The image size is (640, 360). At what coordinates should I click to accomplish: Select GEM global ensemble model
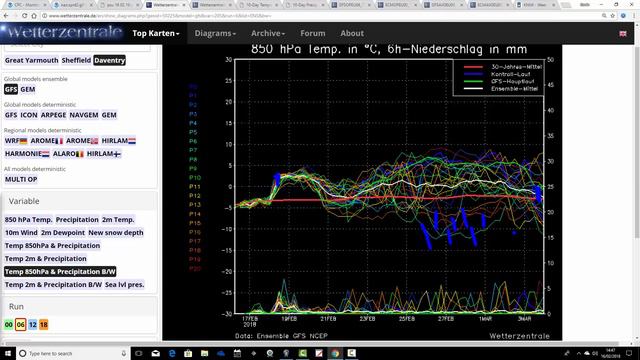point(28,89)
